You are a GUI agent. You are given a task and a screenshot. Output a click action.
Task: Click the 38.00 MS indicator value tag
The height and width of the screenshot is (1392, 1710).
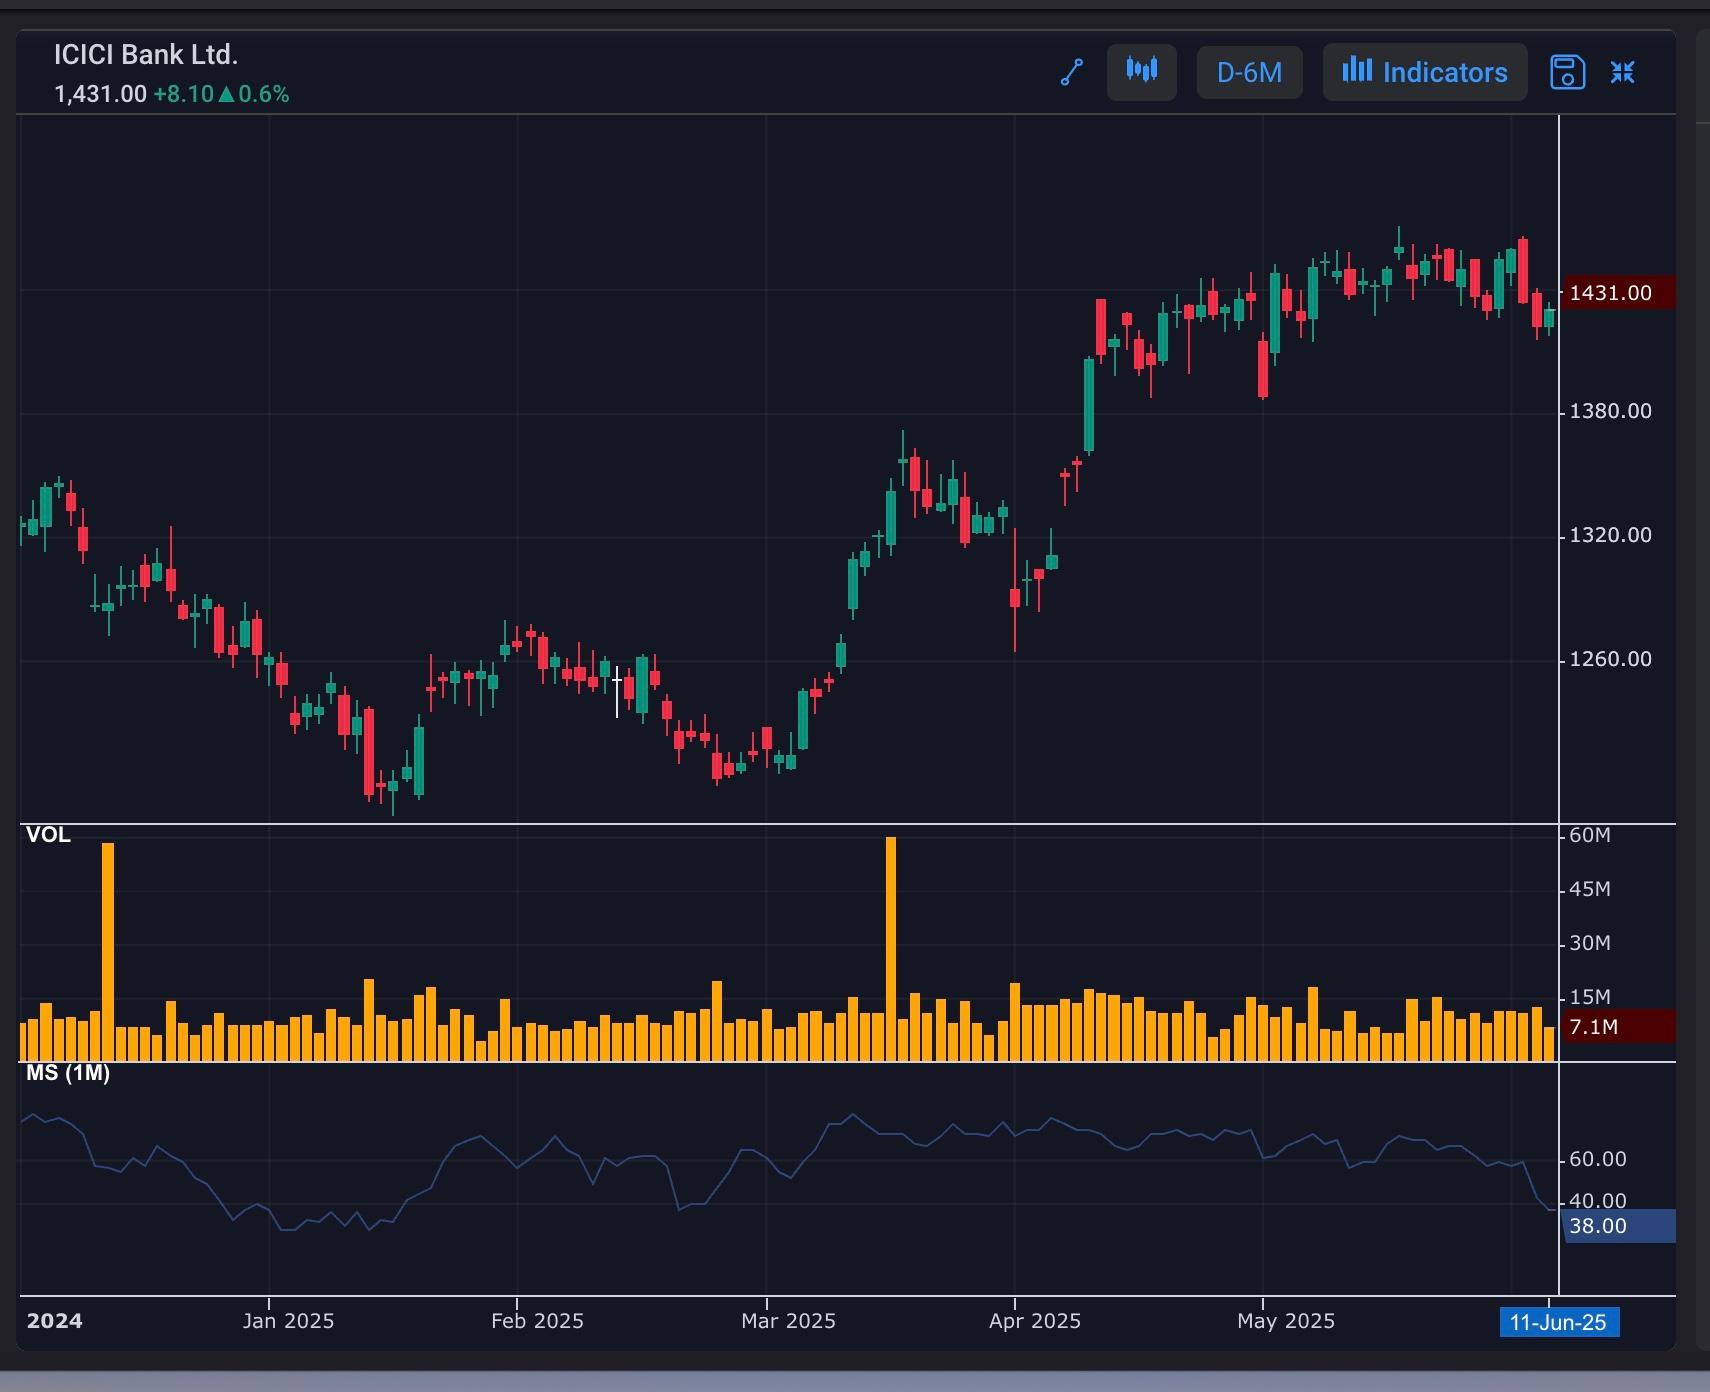pyautogui.click(x=1617, y=1226)
